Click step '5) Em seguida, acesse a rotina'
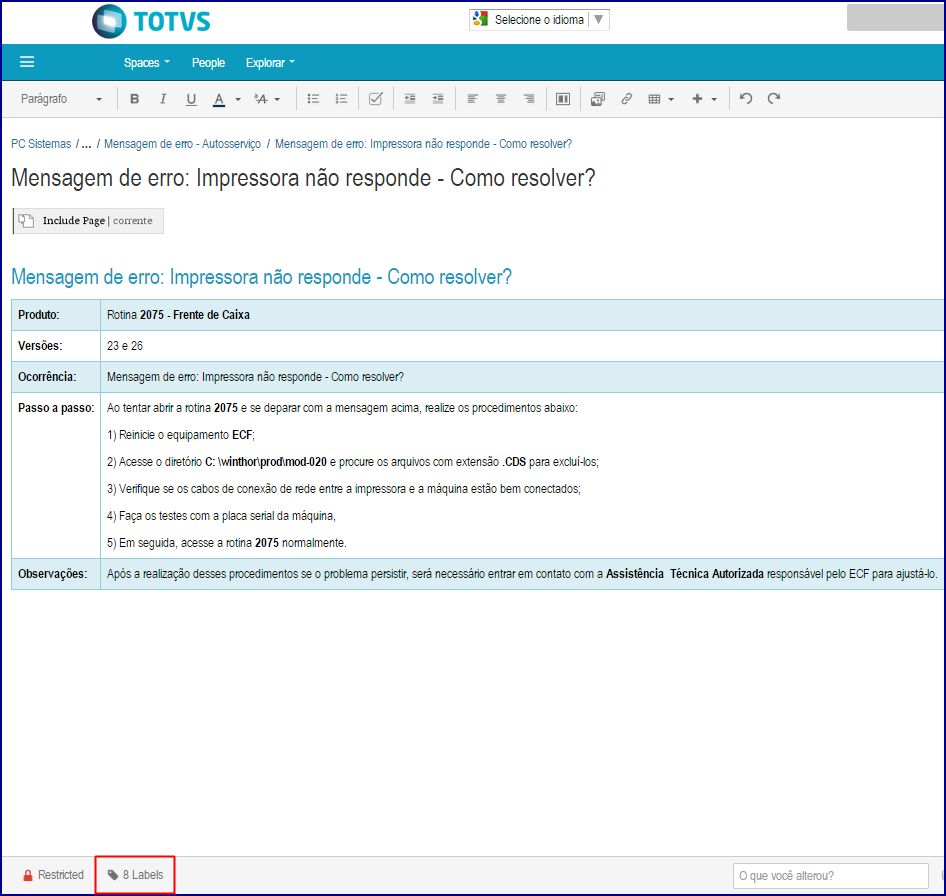 tap(227, 543)
